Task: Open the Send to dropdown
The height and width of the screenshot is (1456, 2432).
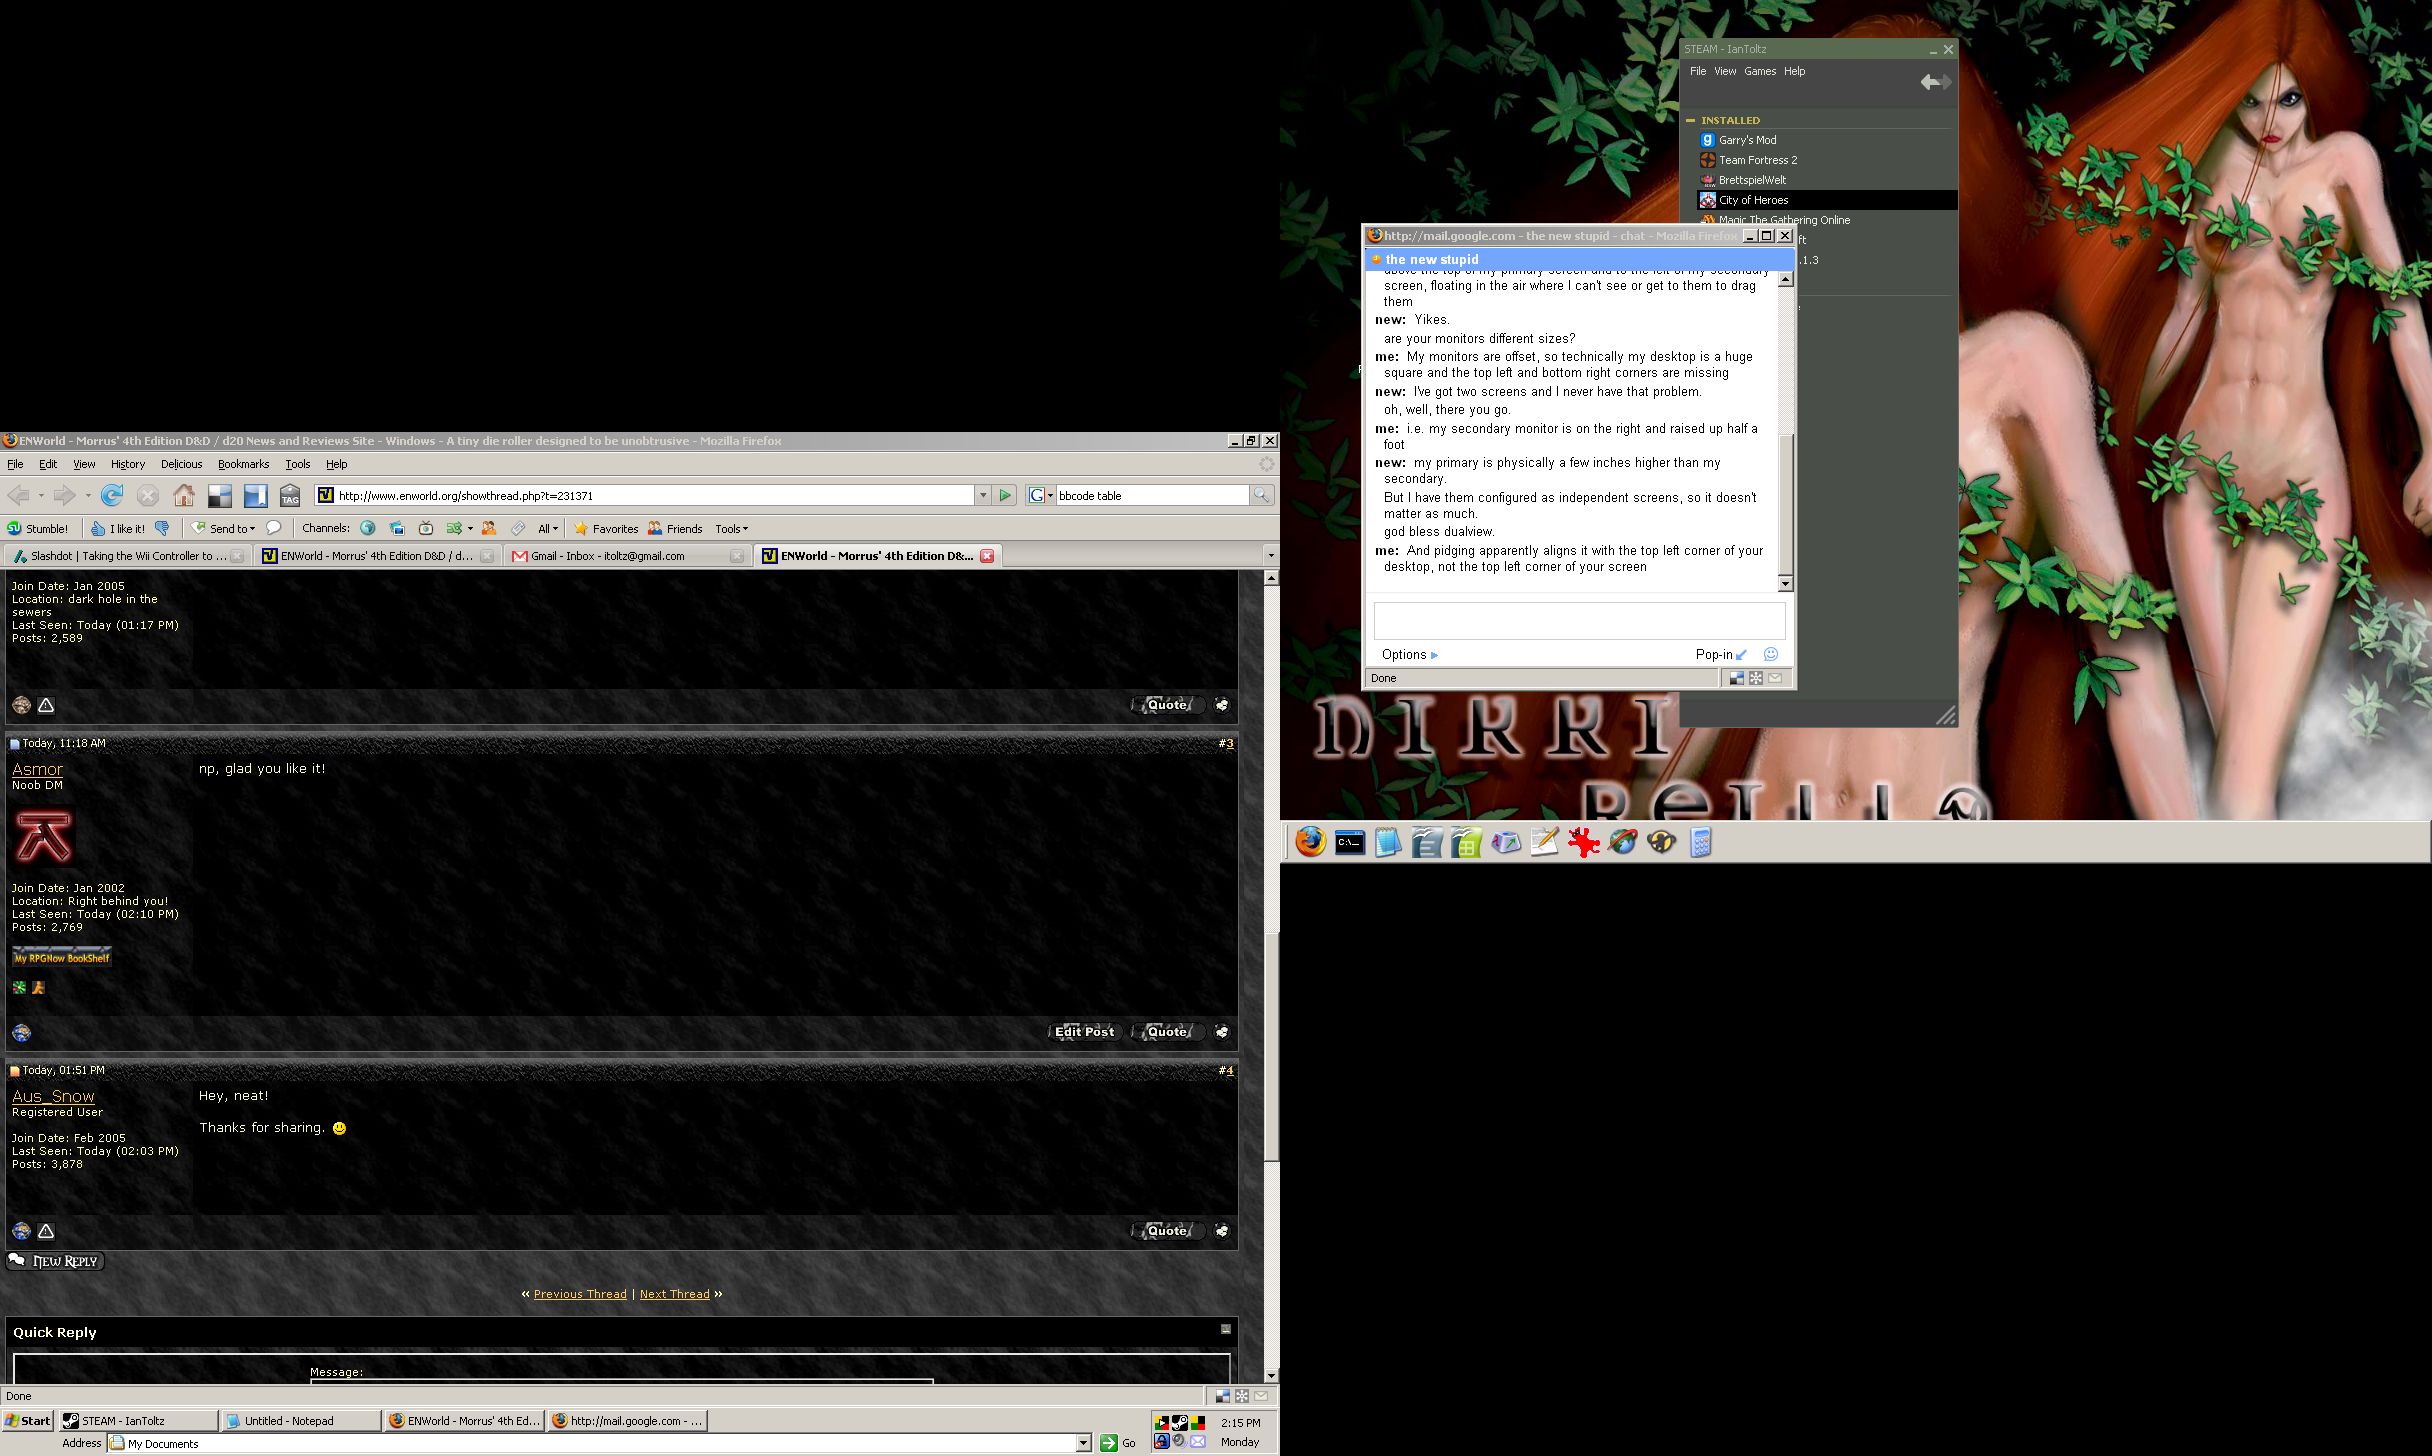Action: 224,528
